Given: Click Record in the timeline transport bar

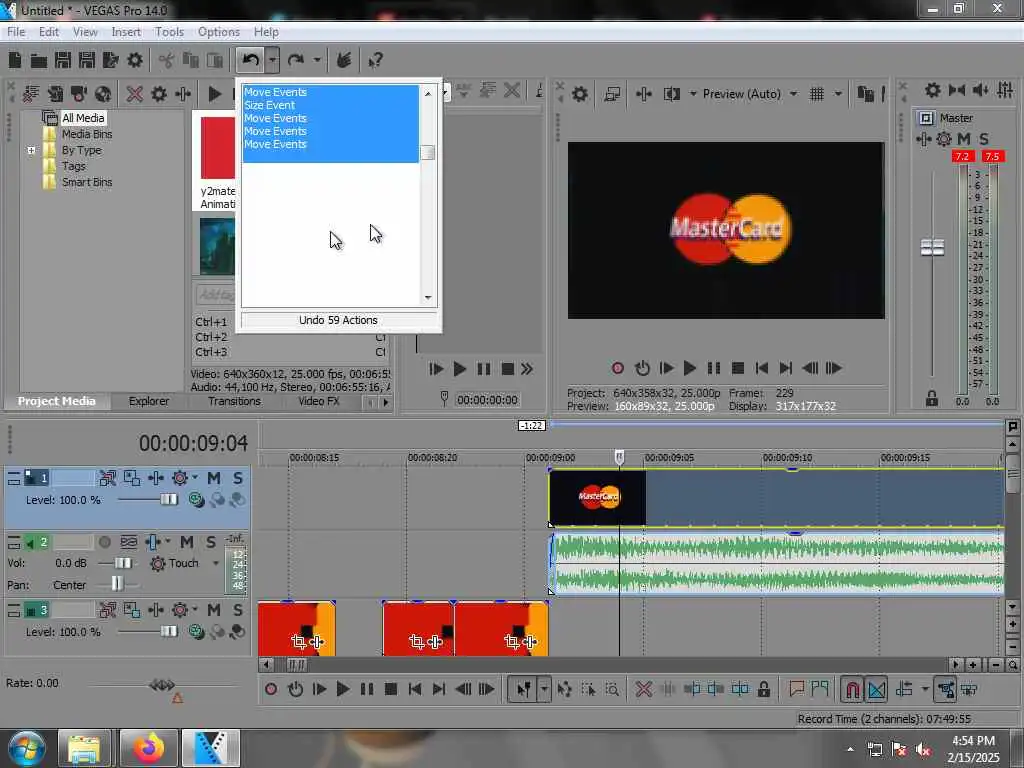Looking at the screenshot, I should pyautogui.click(x=271, y=689).
